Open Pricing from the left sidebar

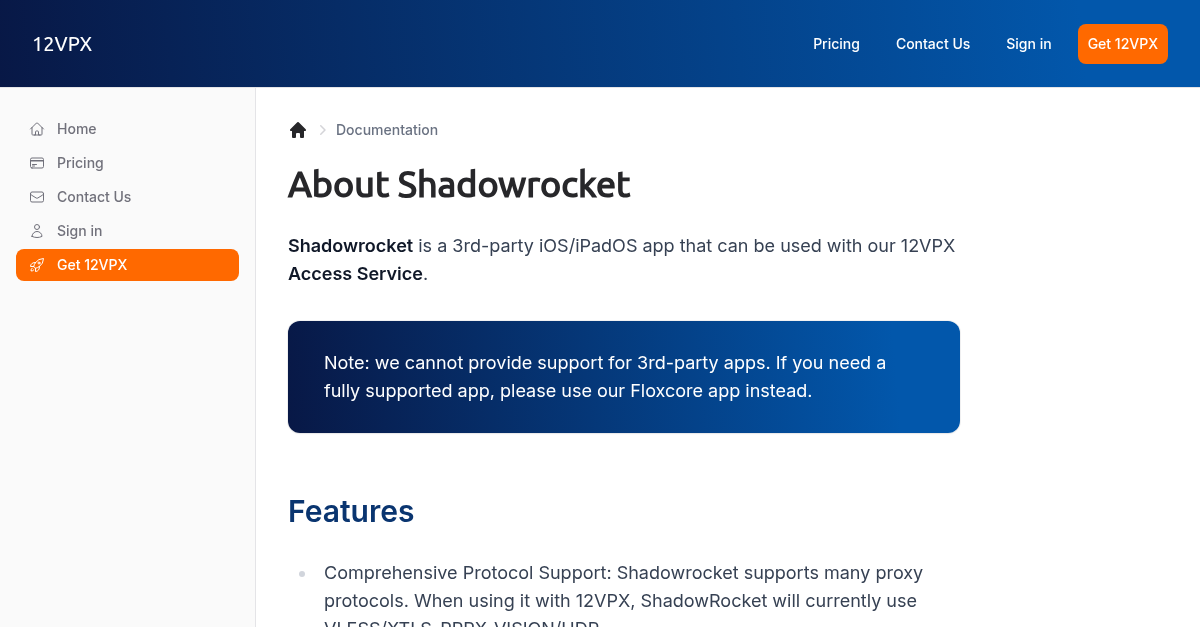pyautogui.click(x=80, y=163)
